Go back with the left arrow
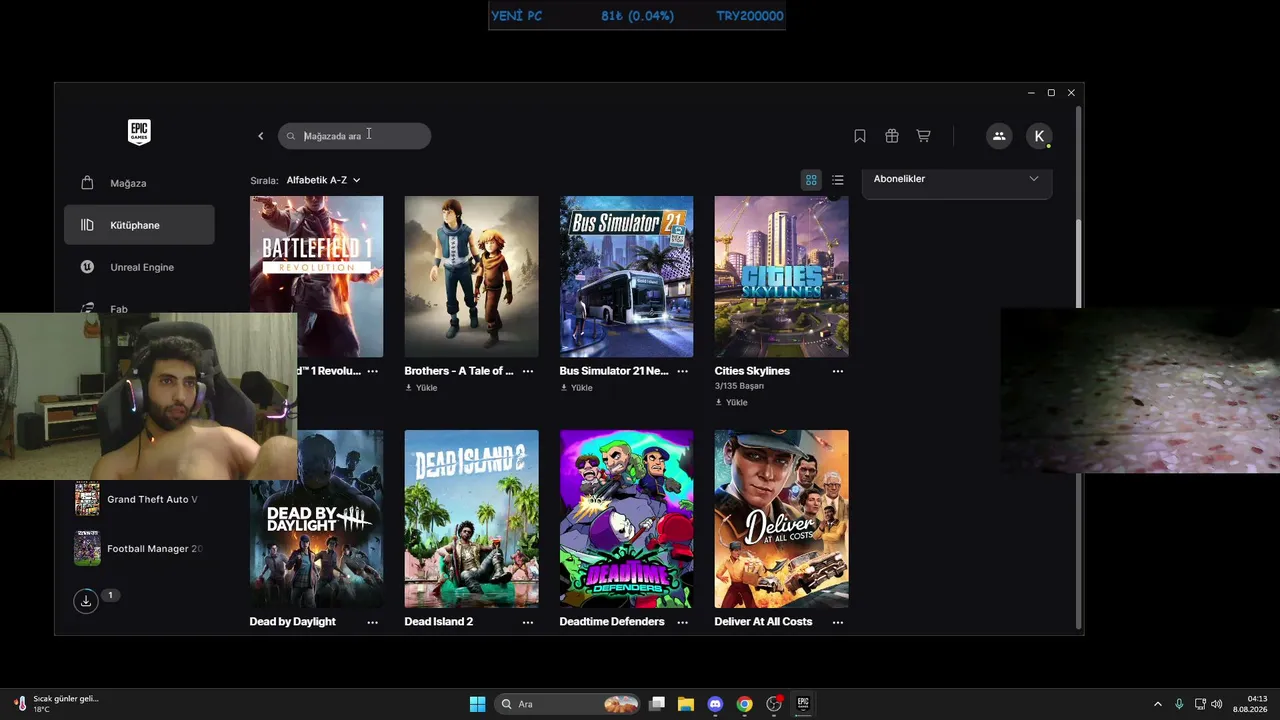 261,136
